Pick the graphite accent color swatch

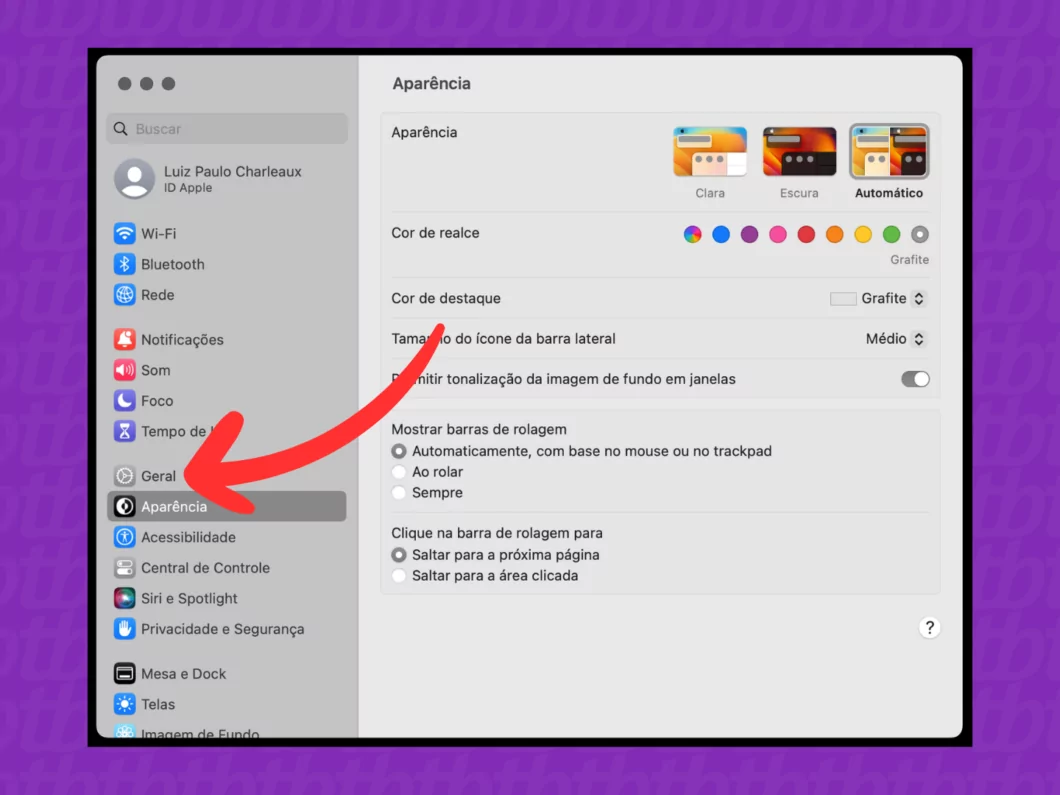[x=919, y=235]
